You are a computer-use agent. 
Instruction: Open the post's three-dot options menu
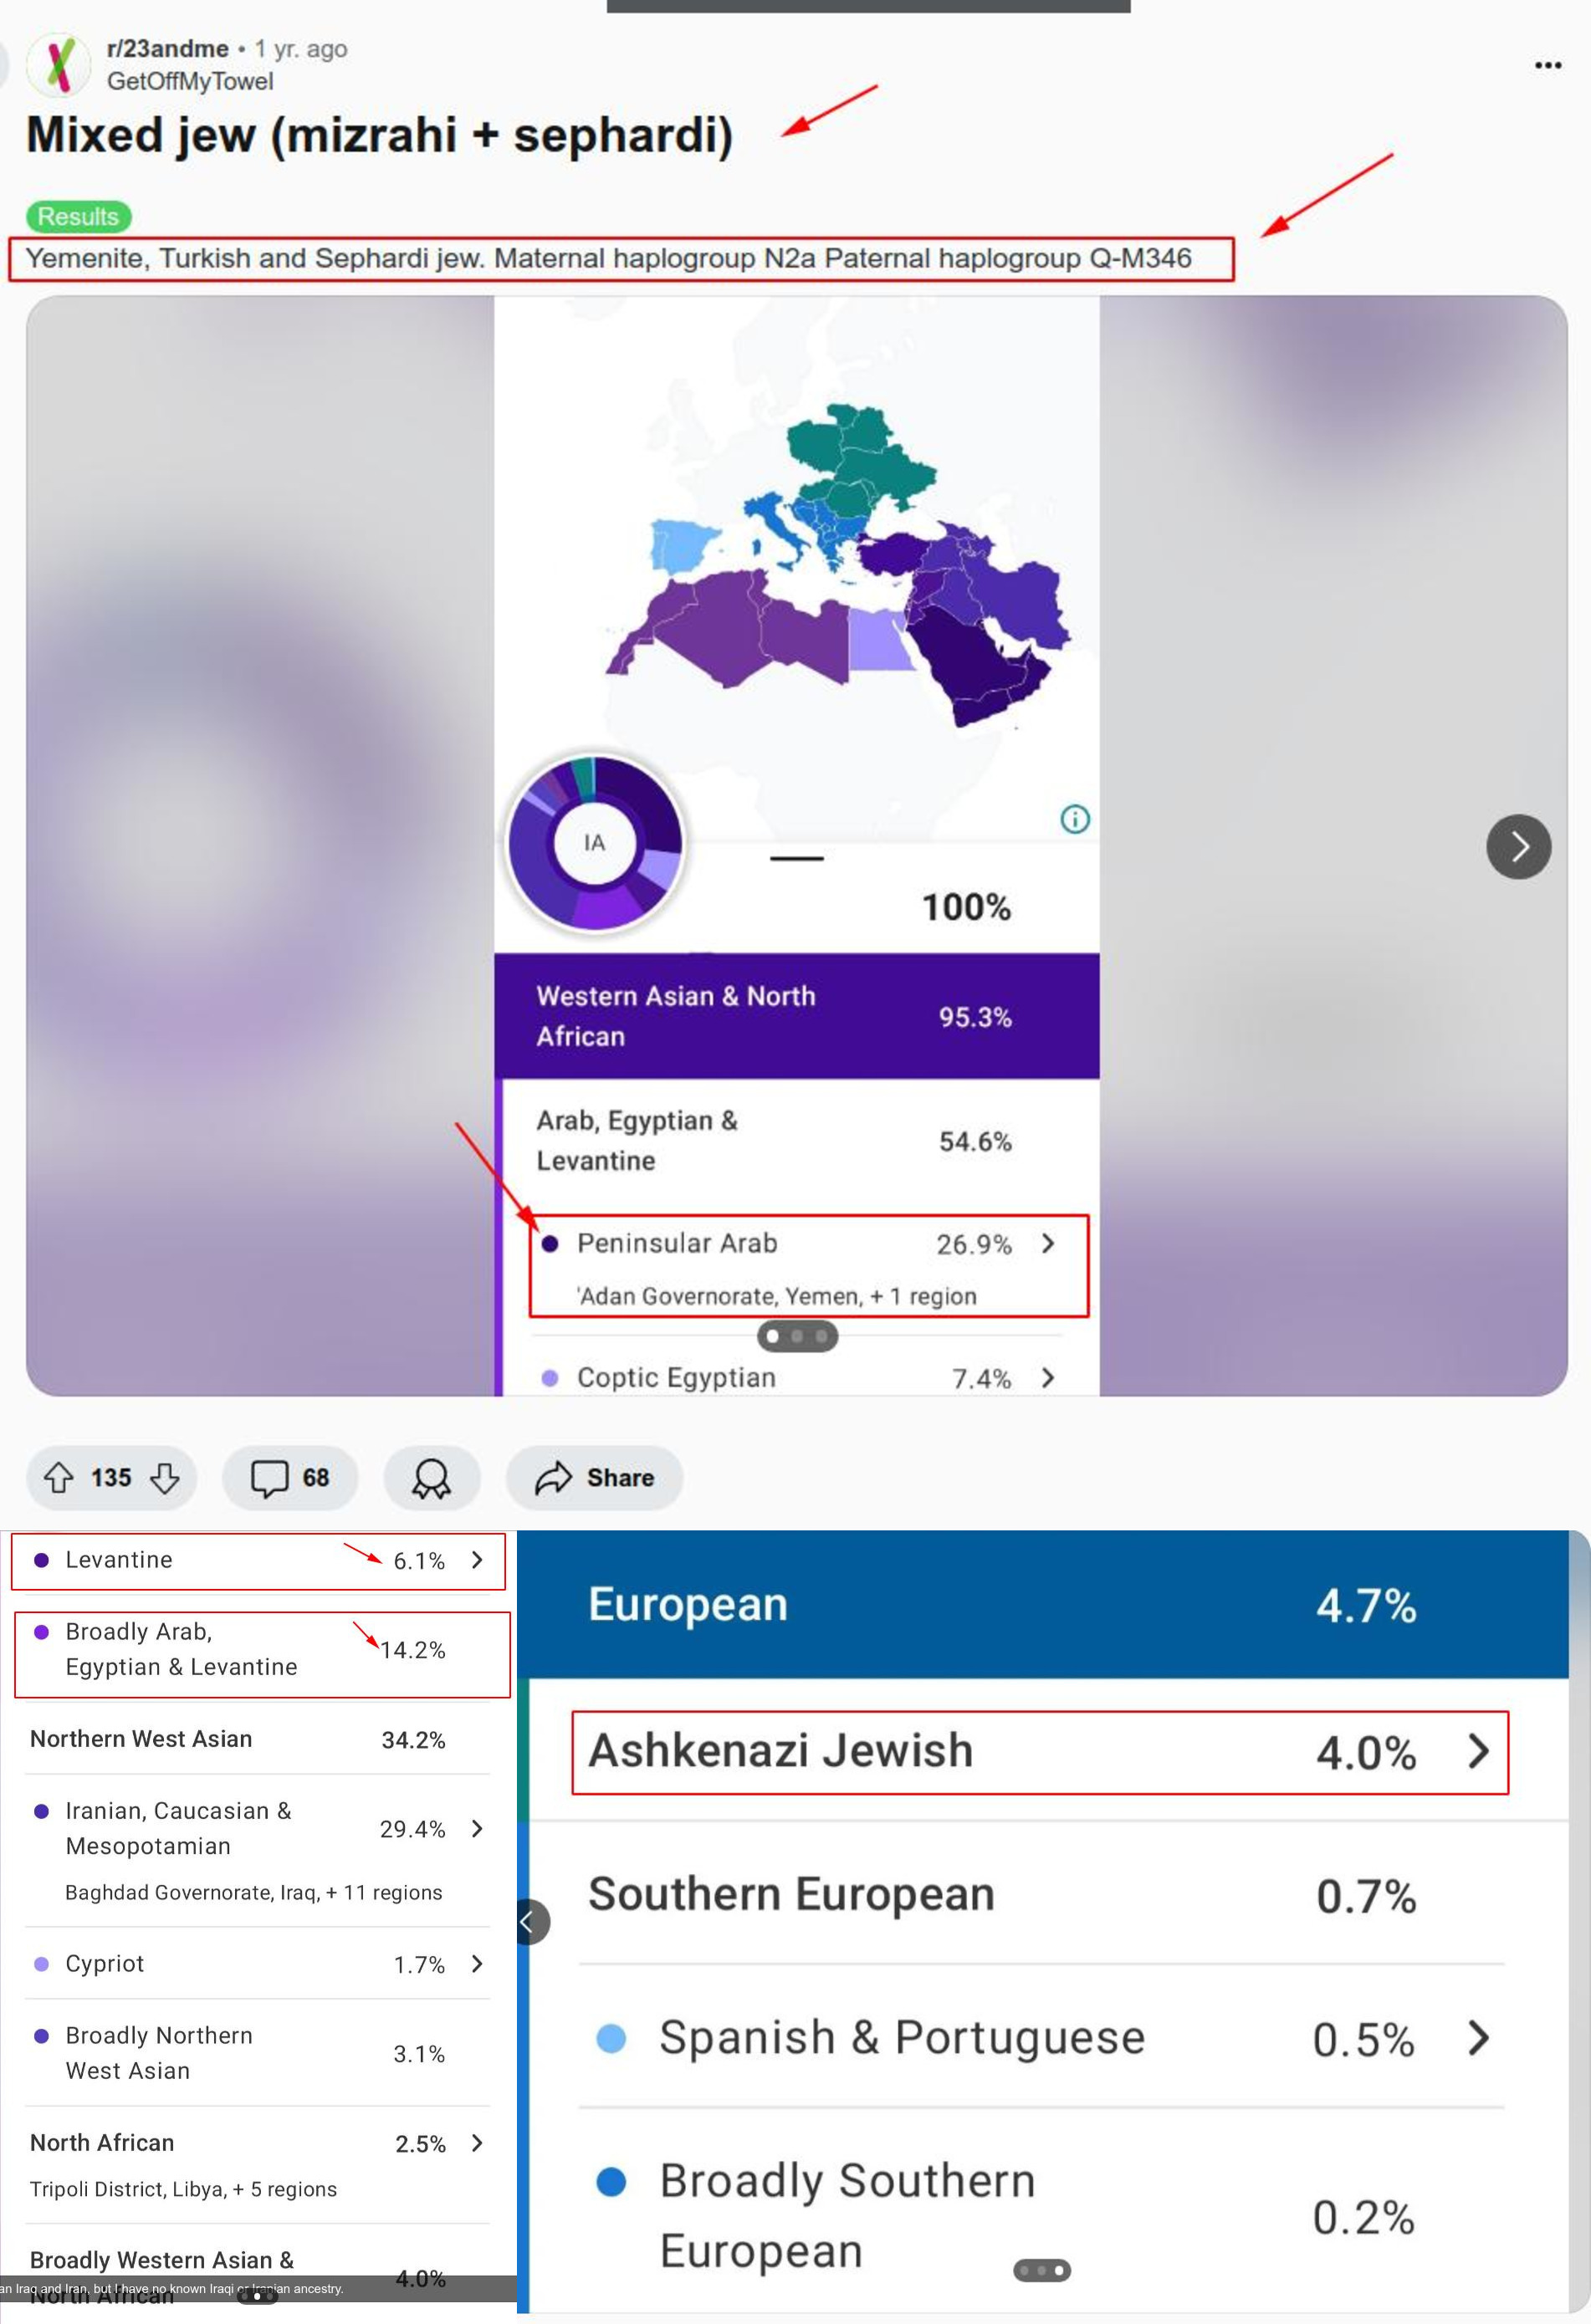(1547, 65)
